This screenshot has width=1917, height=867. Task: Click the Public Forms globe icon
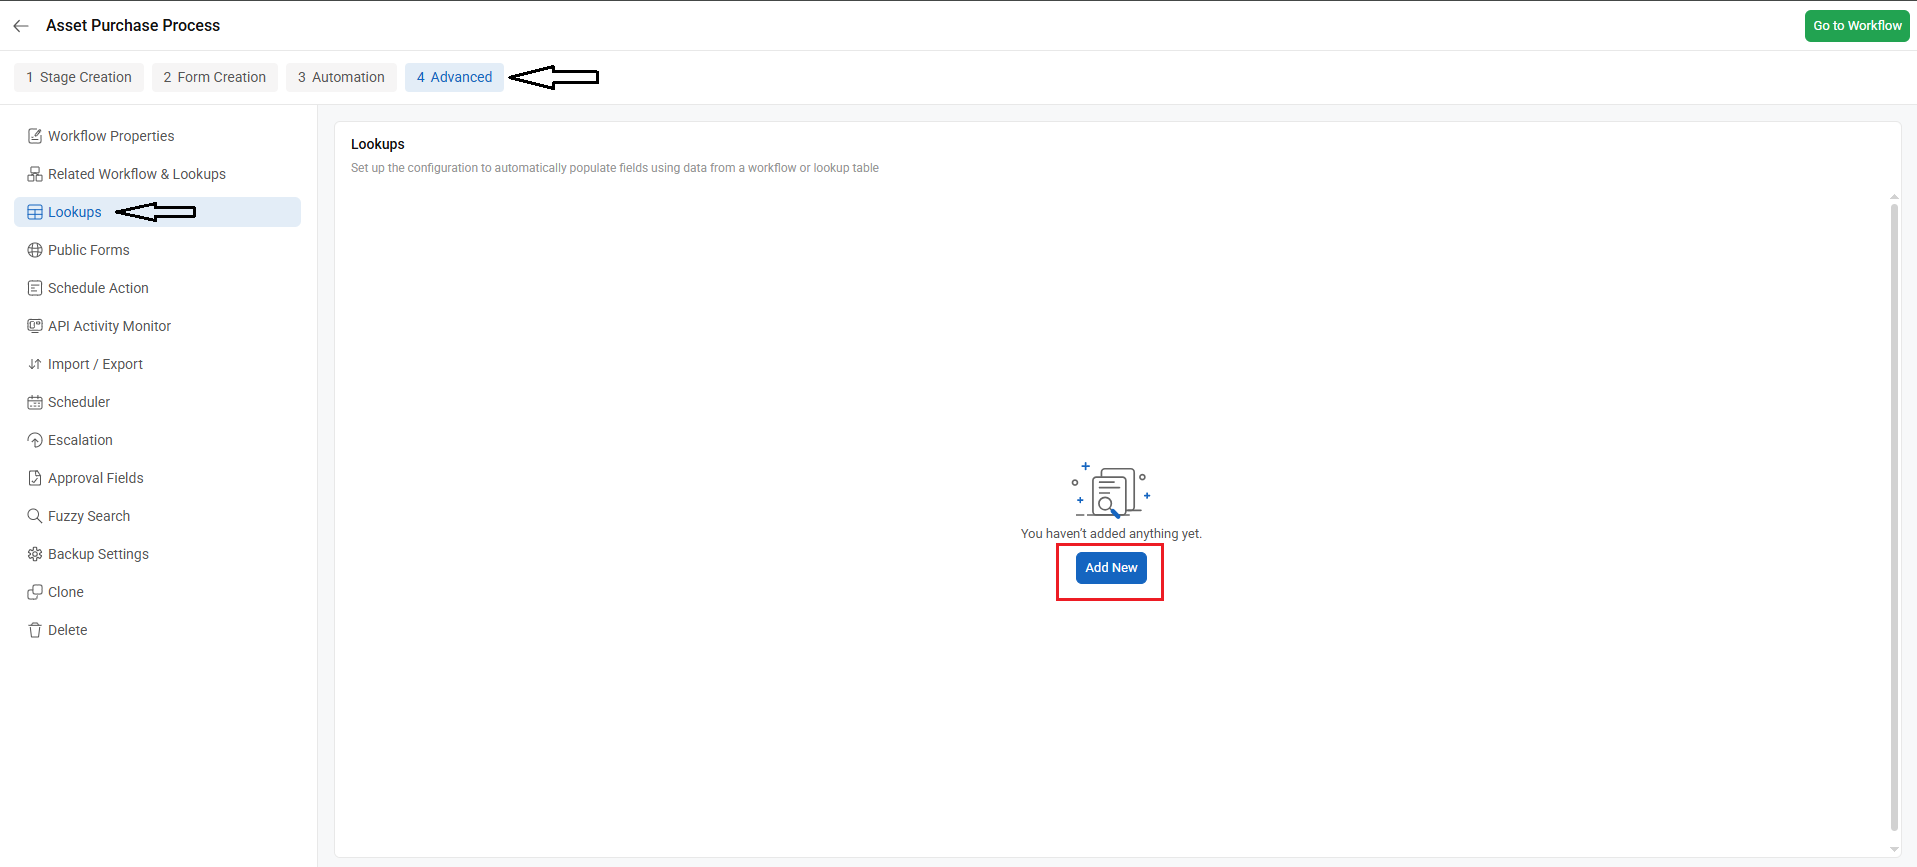[35, 250]
